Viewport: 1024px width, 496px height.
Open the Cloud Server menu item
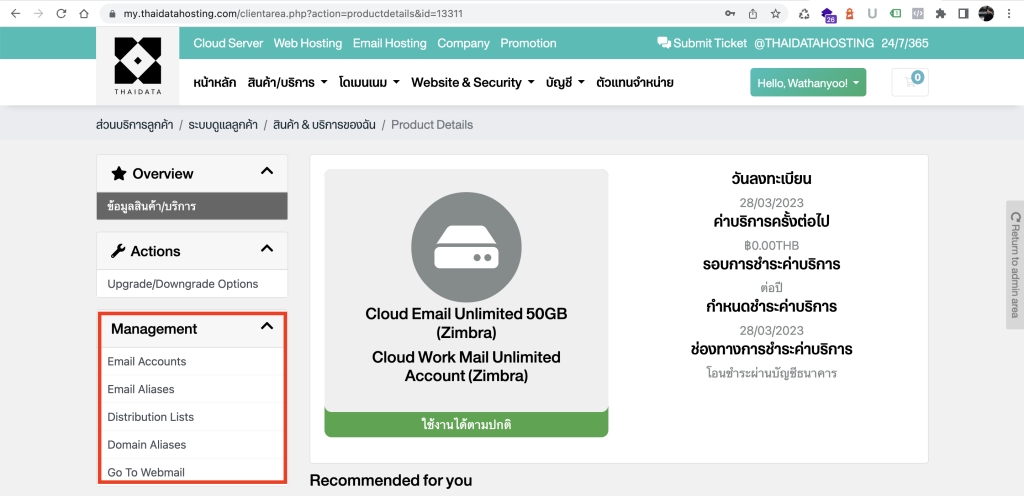pyautogui.click(x=228, y=43)
